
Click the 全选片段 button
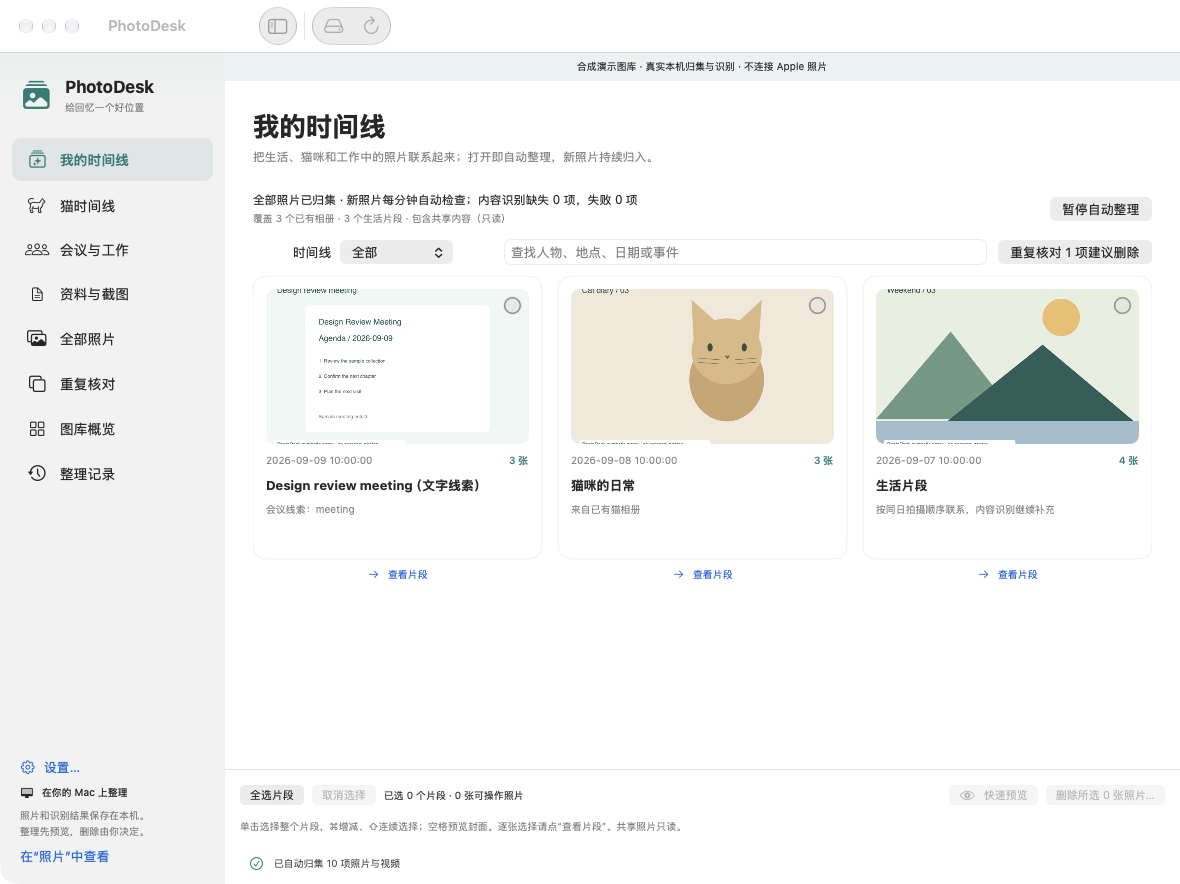click(x=272, y=795)
